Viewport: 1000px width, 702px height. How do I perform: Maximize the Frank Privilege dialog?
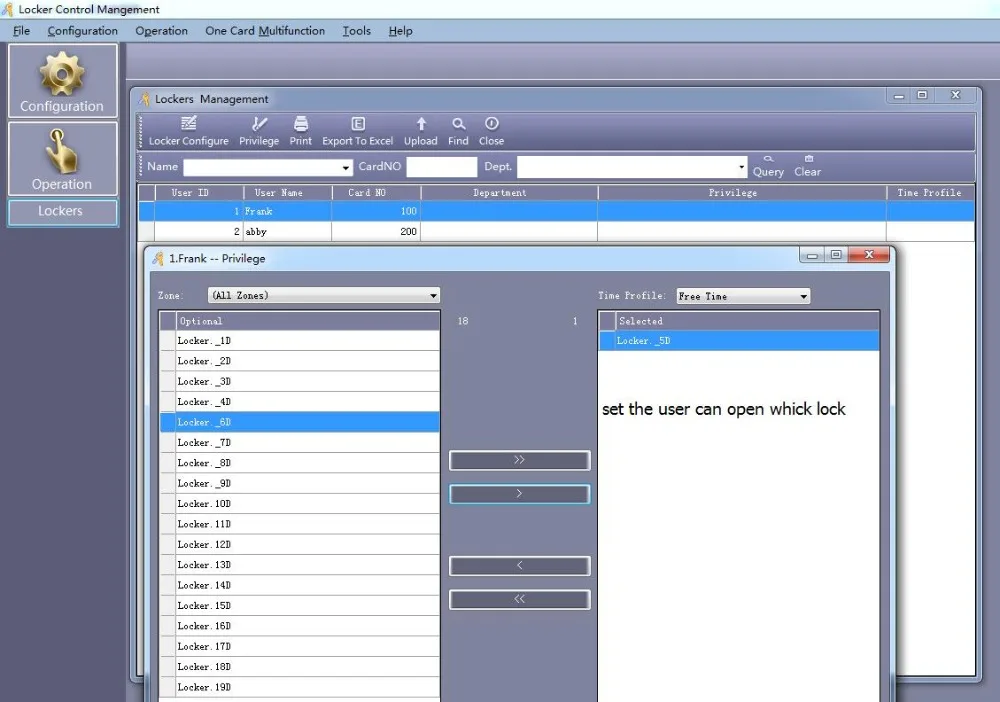pos(836,255)
